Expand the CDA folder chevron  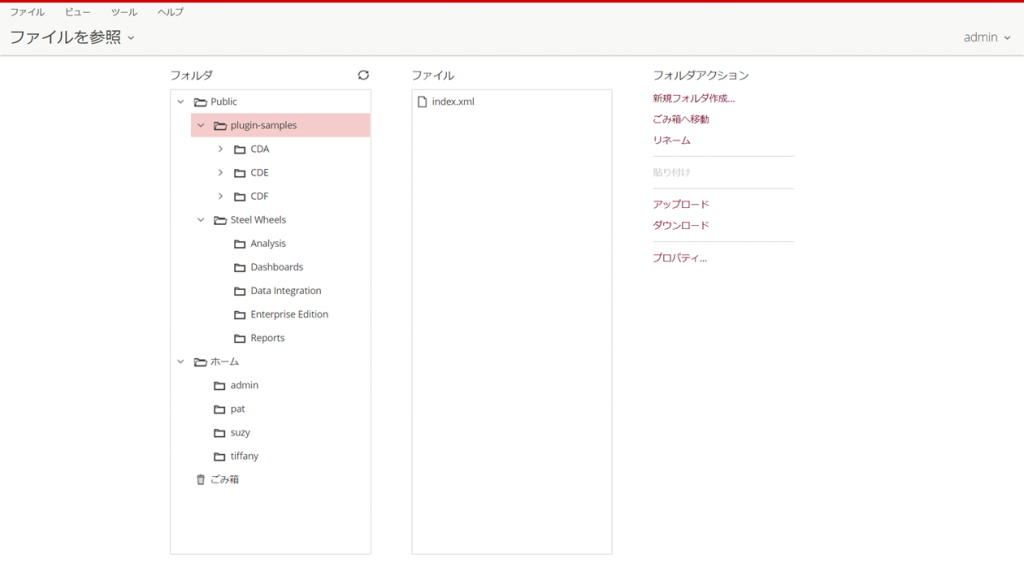(x=220, y=149)
